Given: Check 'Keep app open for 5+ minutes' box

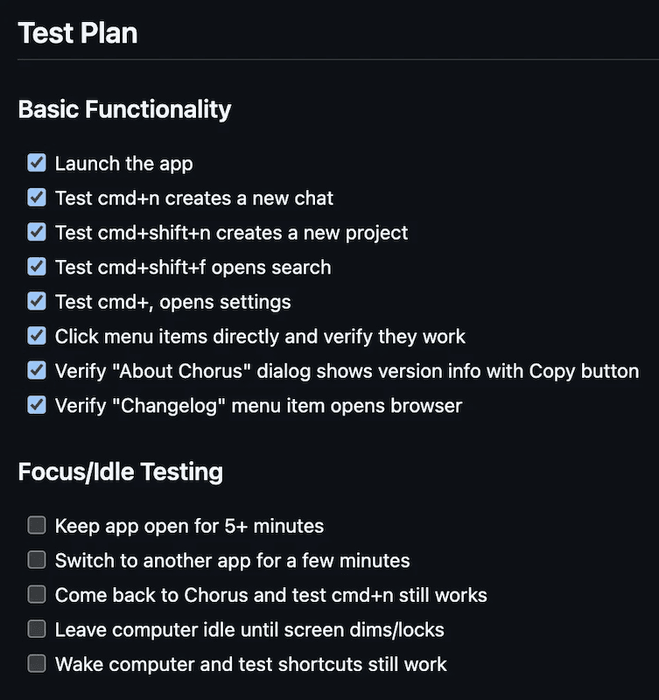Looking at the screenshot, I should point(37,525).
